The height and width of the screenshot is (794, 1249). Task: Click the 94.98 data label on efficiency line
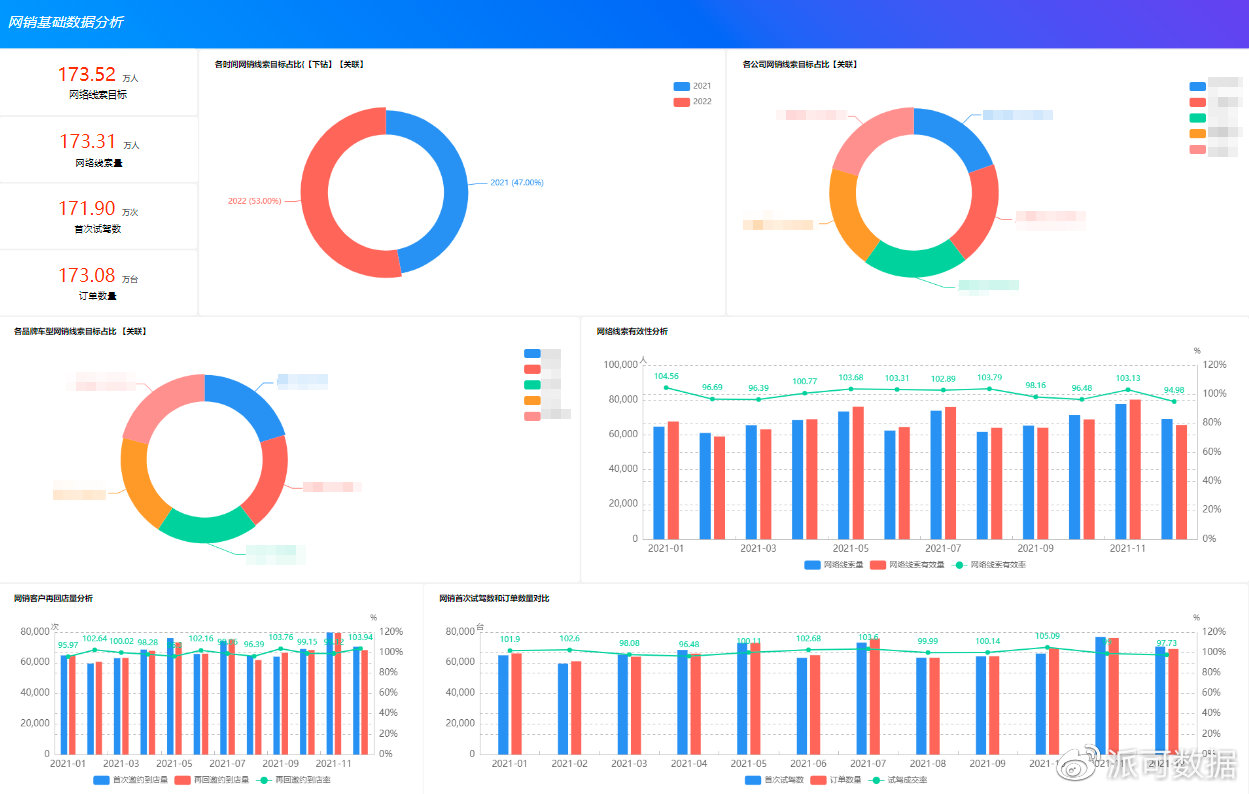tap(1174, 390)
